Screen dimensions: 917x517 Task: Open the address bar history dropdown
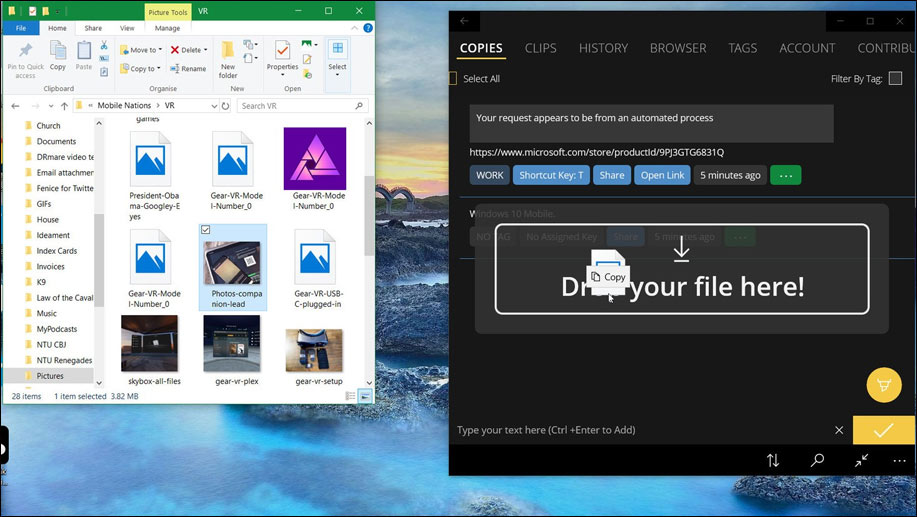214,106
